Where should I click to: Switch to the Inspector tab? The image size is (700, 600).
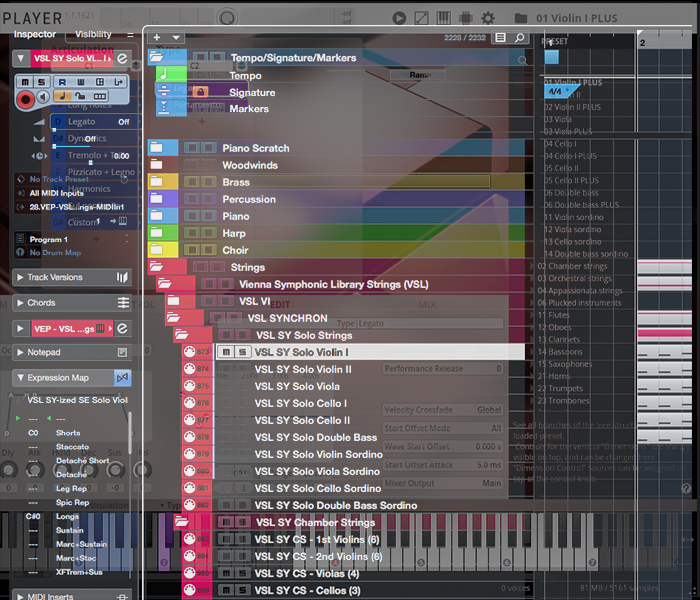(34, 34)
